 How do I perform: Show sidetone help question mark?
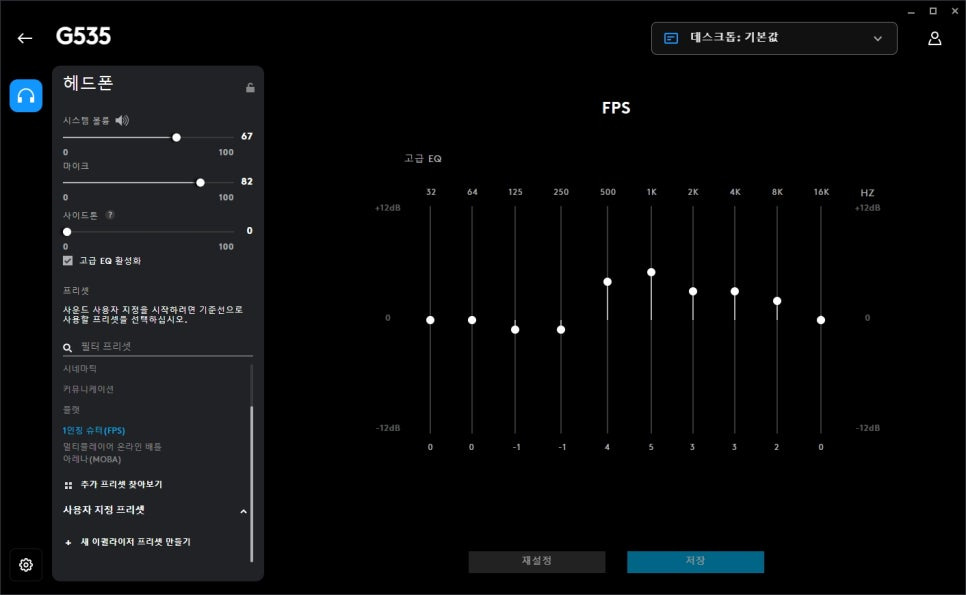click(x=110, y=215)
